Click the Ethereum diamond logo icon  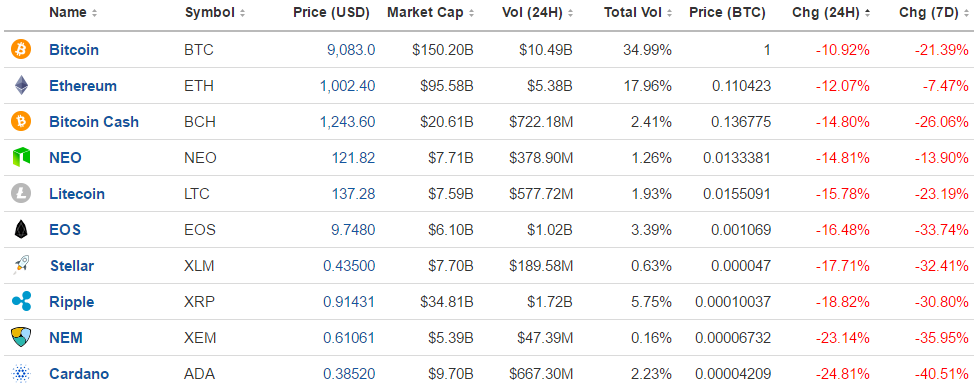click(21, 85)
